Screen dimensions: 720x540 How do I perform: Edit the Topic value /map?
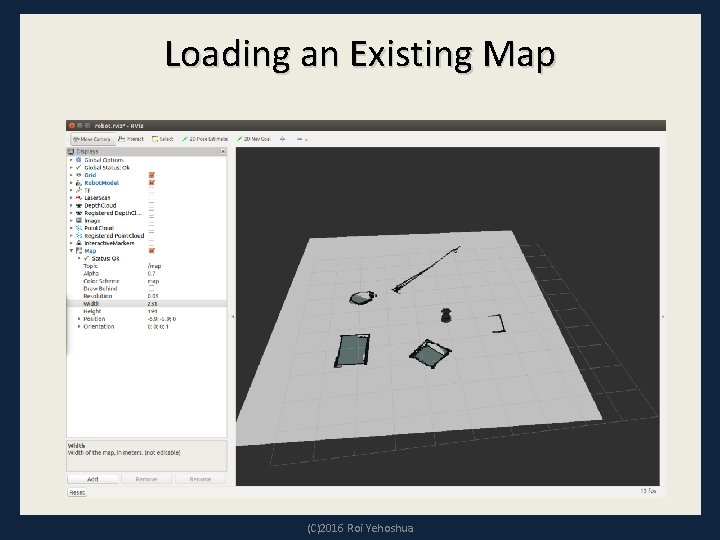pyautogui.click(x=154, y=266)
